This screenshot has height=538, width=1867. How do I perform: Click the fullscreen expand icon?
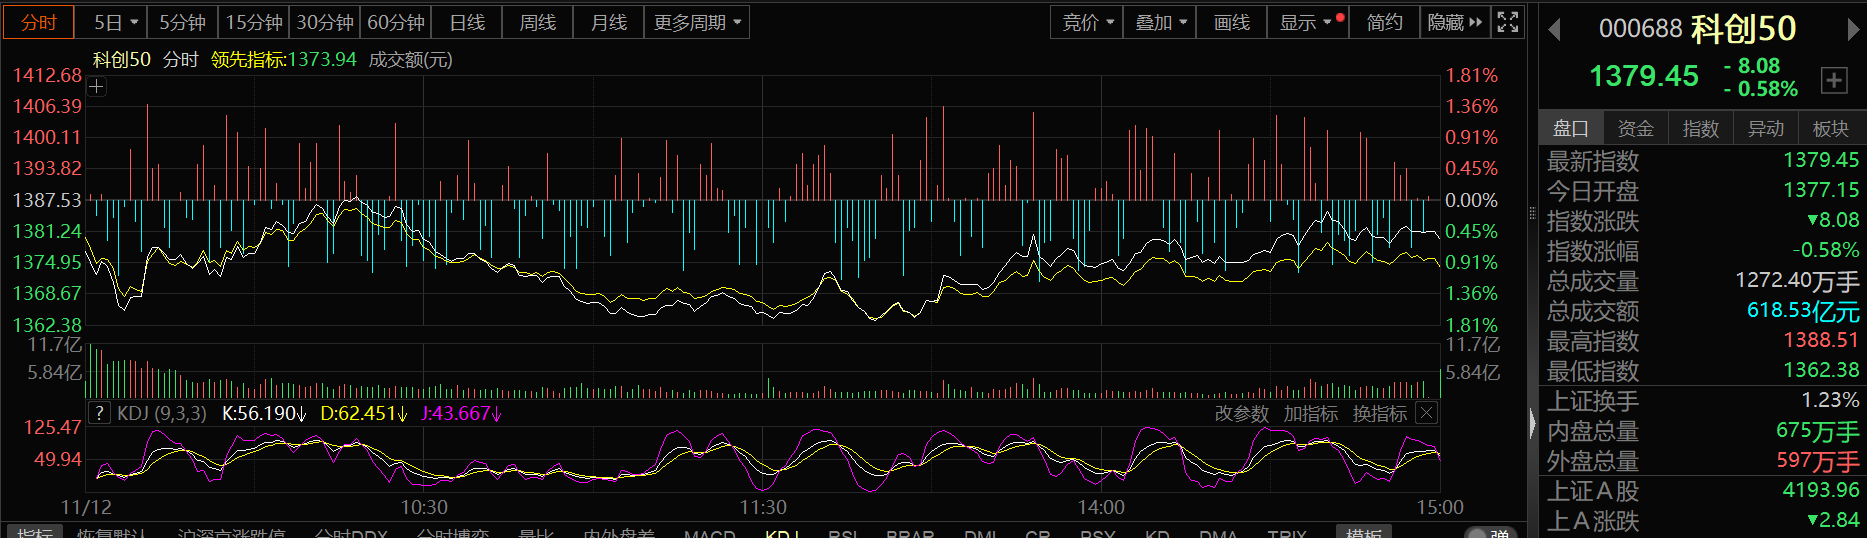1508,22
